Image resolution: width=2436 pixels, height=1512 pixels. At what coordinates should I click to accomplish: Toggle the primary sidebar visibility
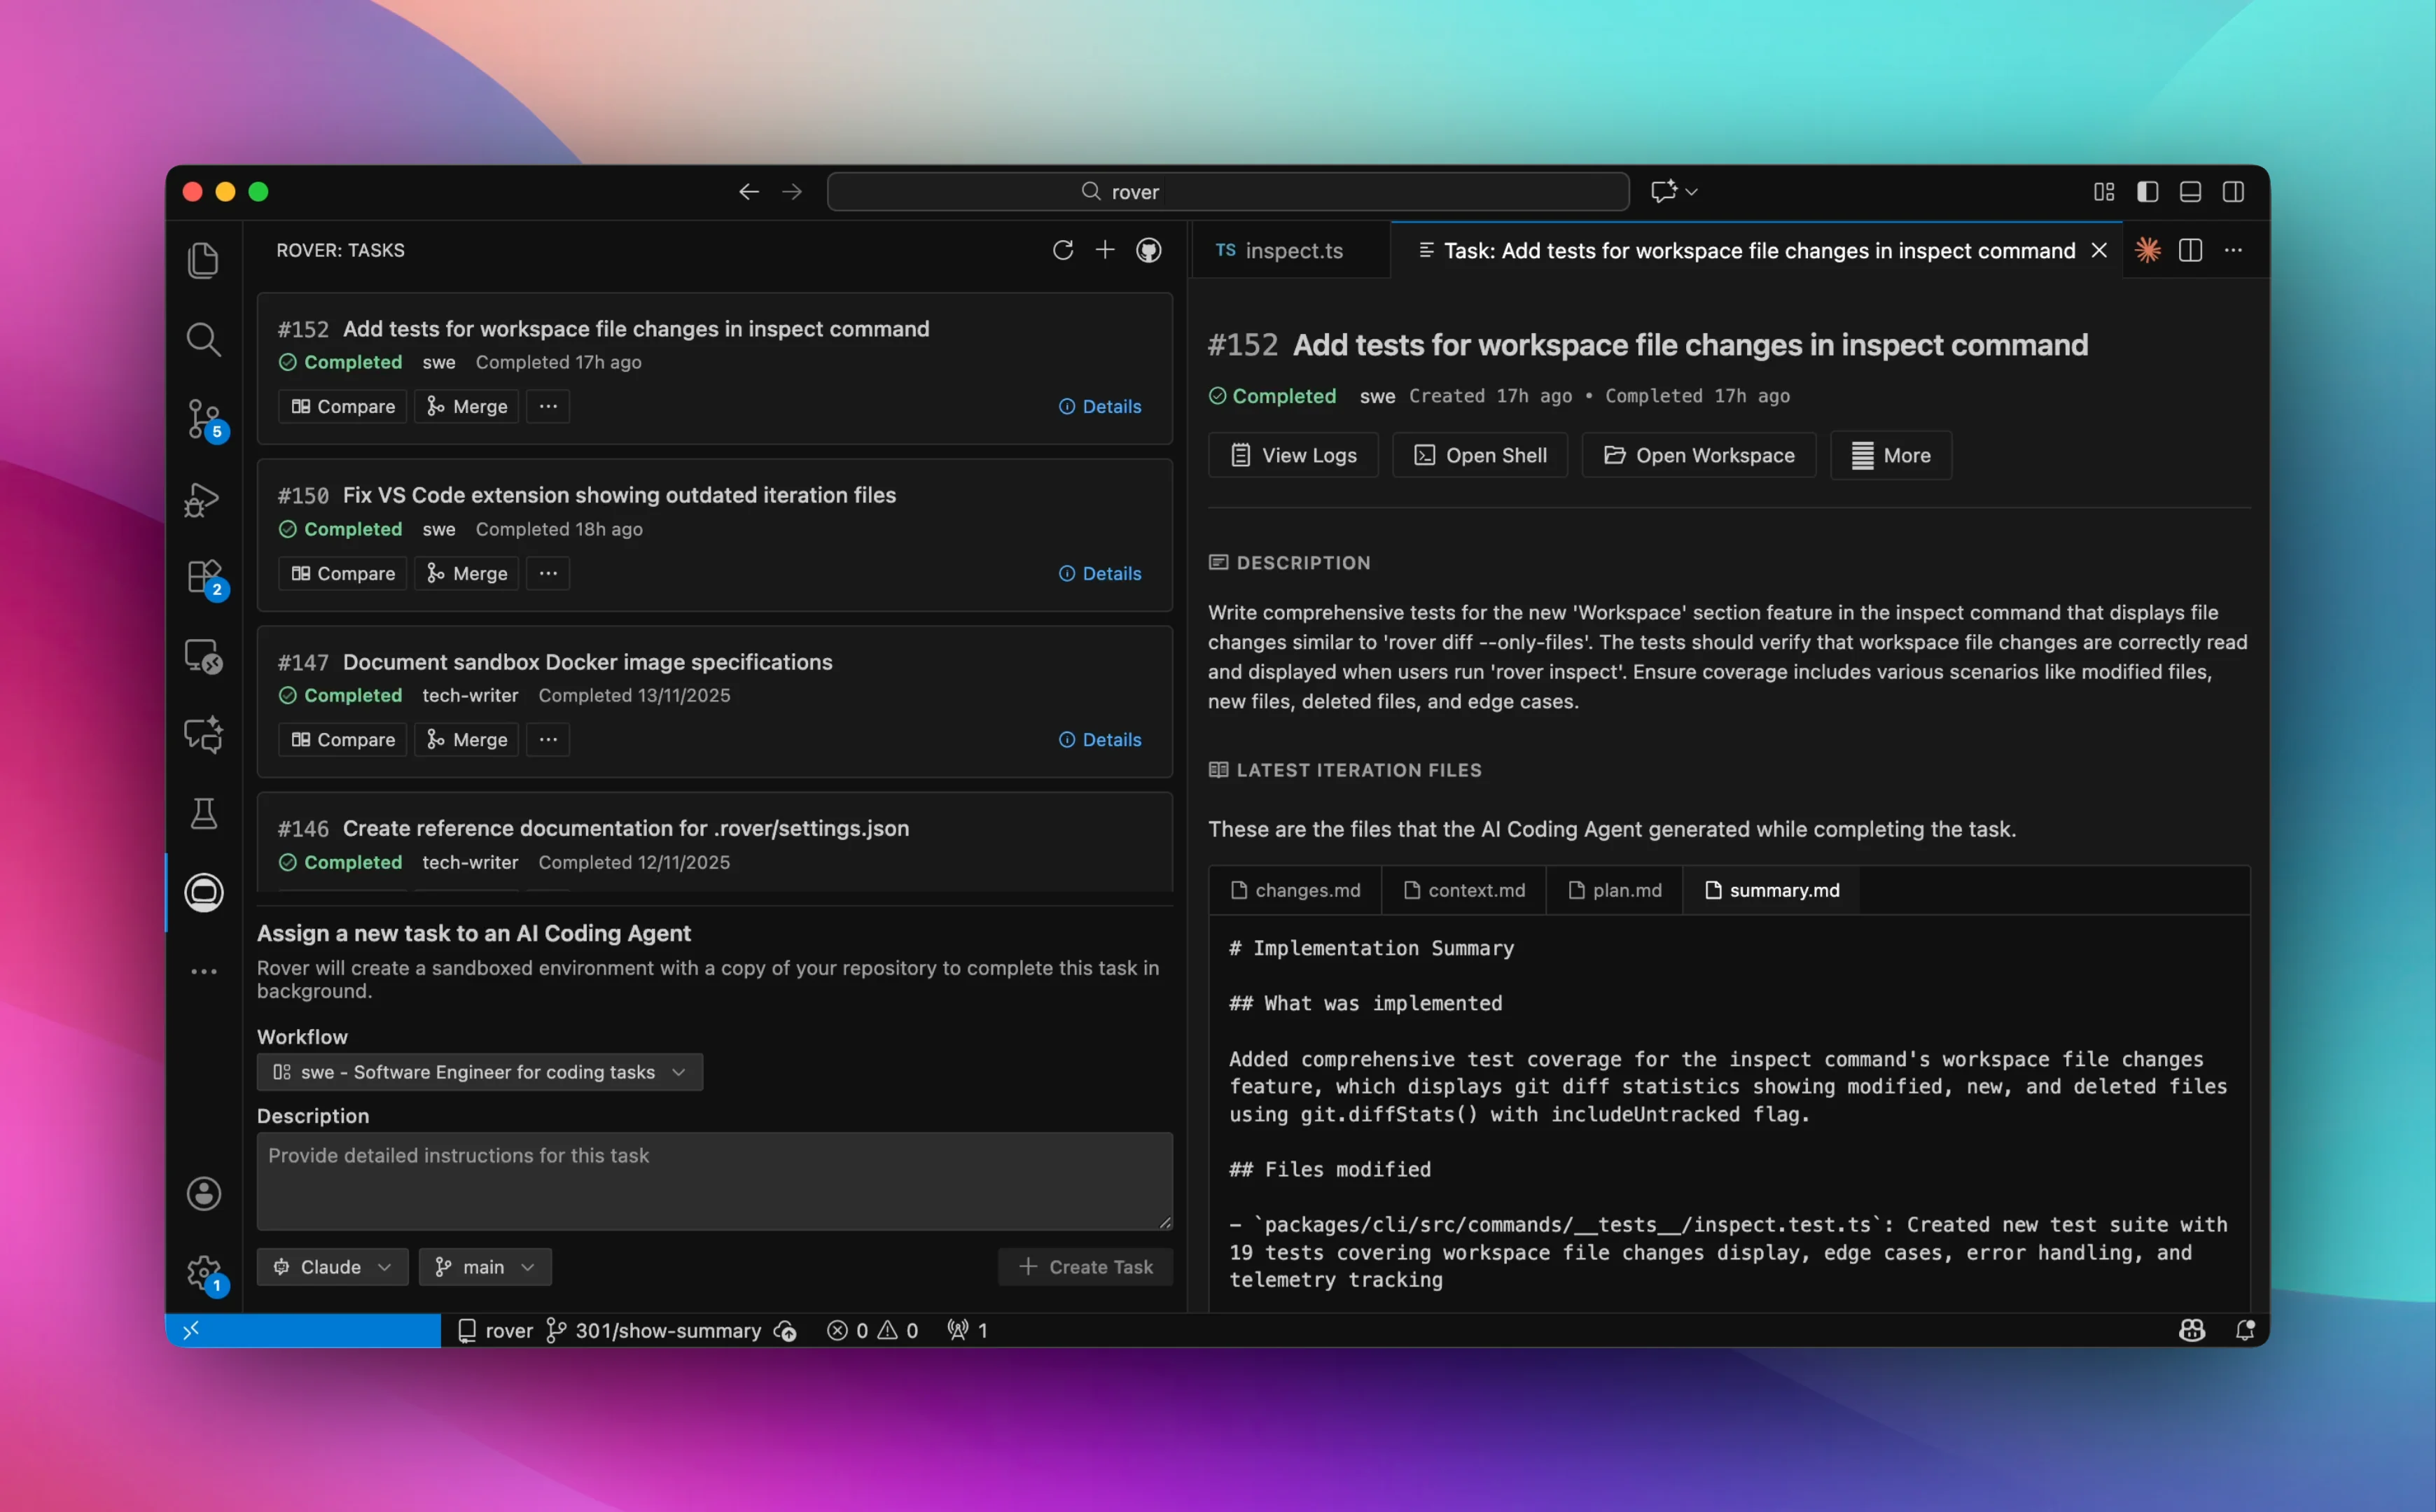pyautogui.click(x=2147, y=191)
